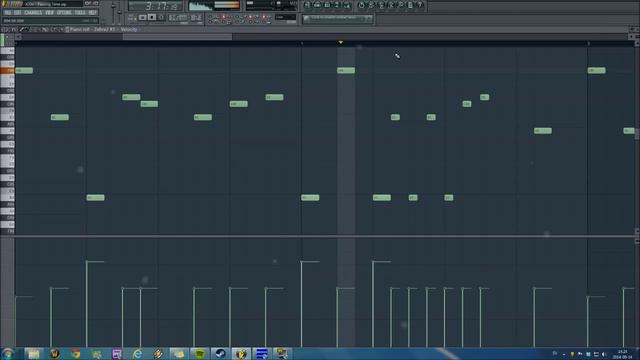Select the pencil draw tool in piano roll

(x=22, y=29)
